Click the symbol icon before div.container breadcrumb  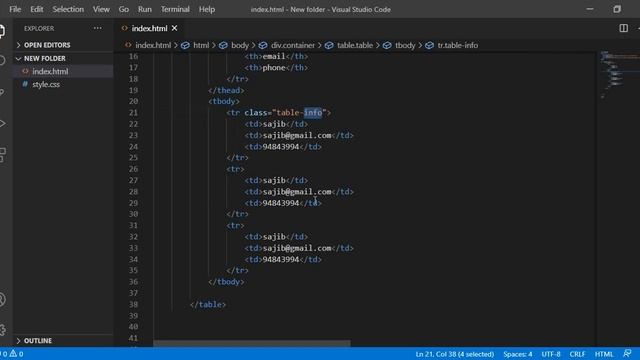click(x=263, y=45)
